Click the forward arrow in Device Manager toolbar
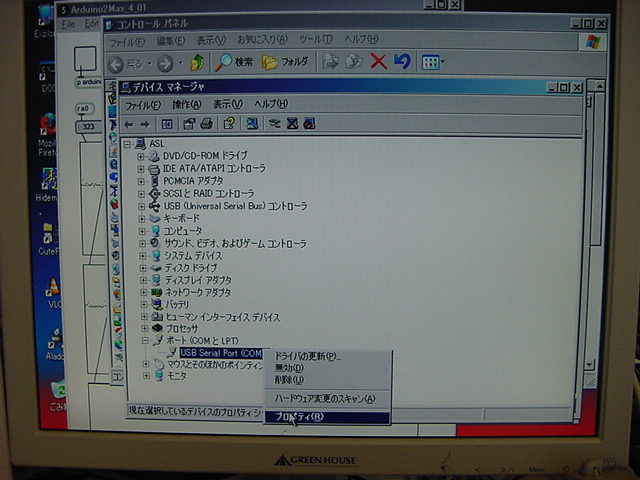This screenshot has height=480, width=640. [x=145, y=124]
